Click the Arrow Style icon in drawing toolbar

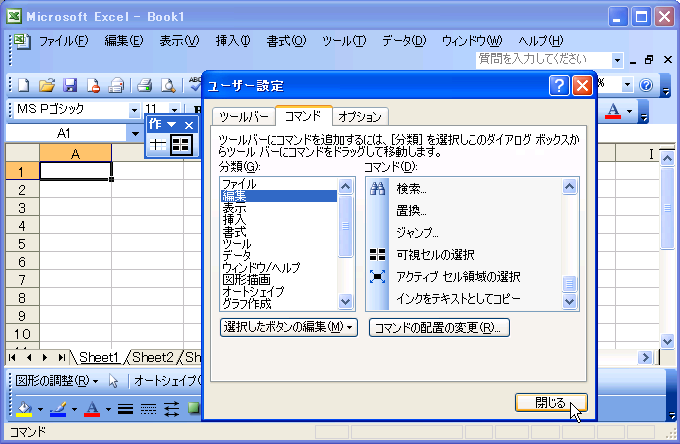pos(171,408)
